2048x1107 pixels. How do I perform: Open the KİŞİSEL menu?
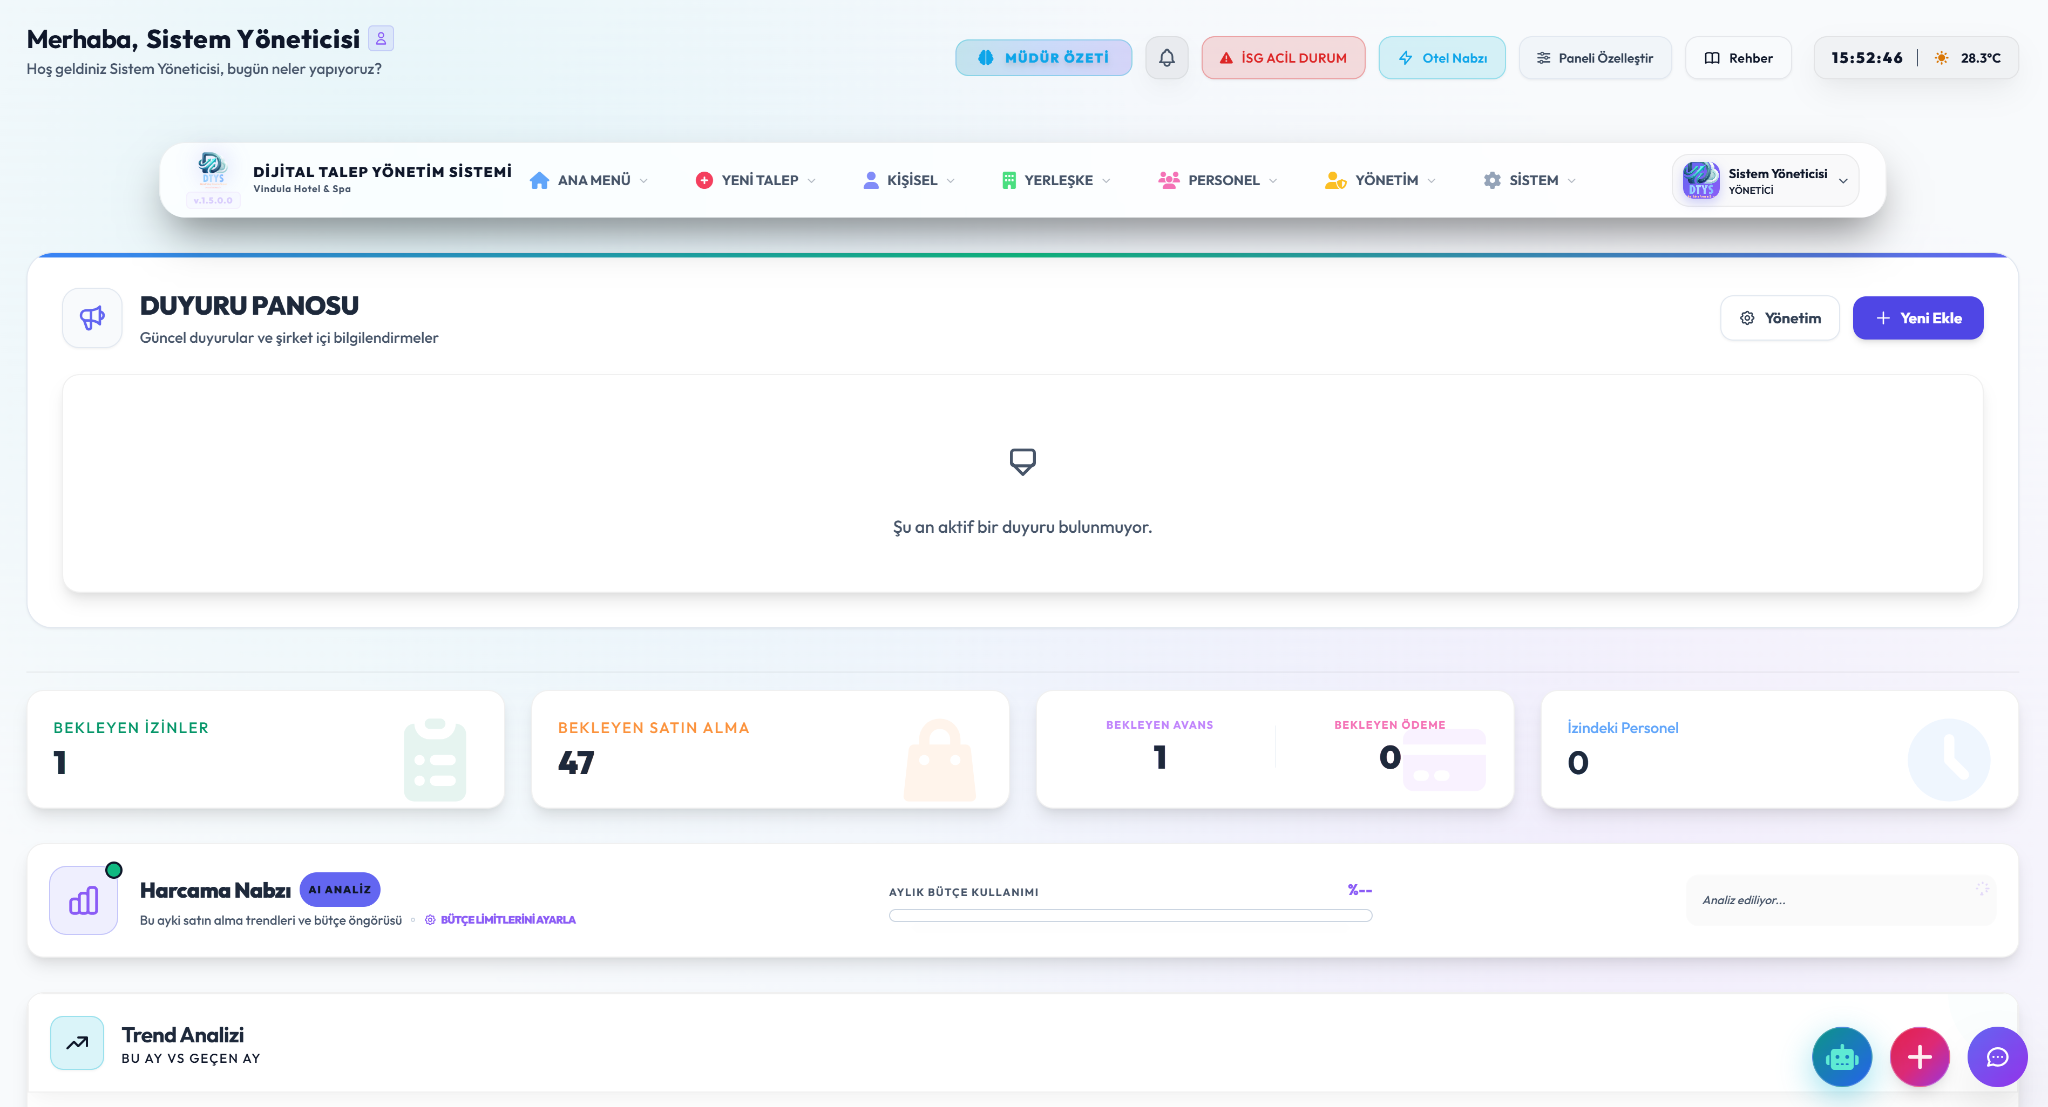pos(909,180)
